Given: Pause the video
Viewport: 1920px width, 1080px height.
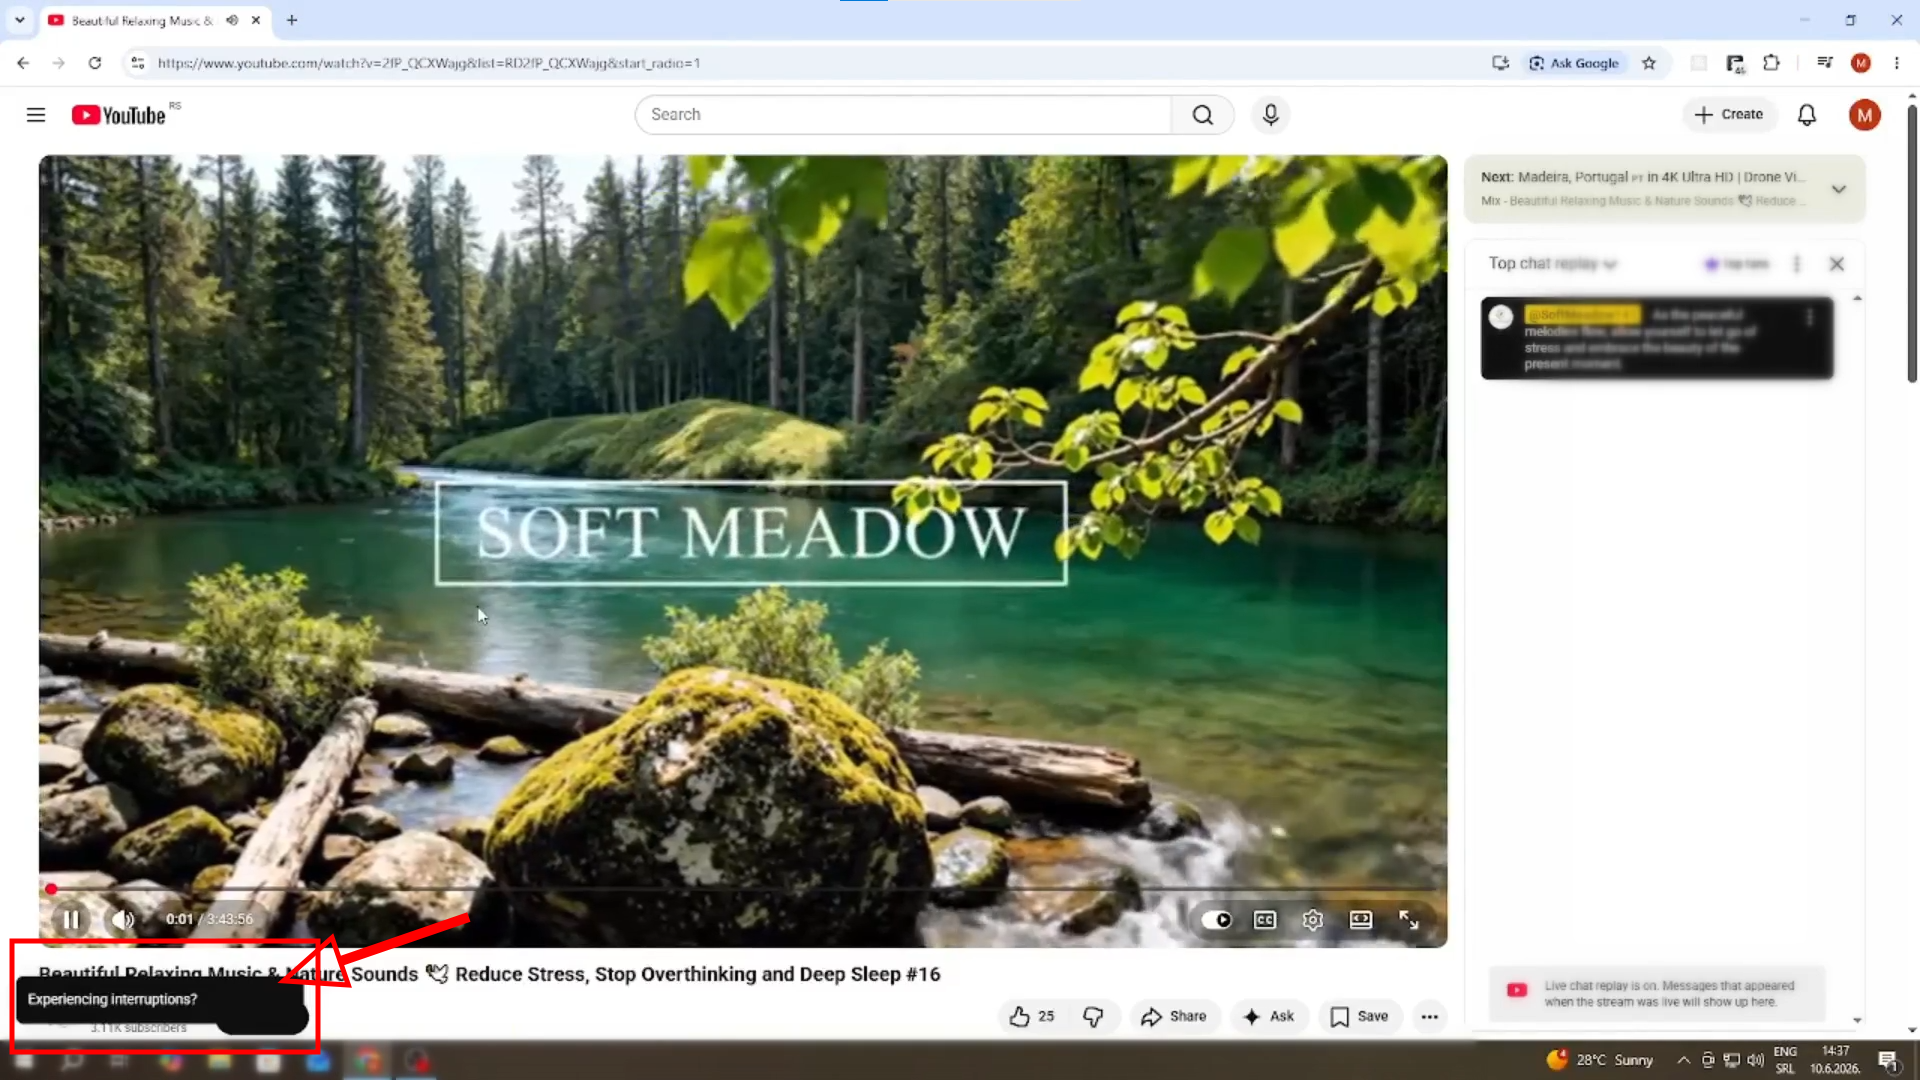Looking at the screenshot, I should 71,920.
